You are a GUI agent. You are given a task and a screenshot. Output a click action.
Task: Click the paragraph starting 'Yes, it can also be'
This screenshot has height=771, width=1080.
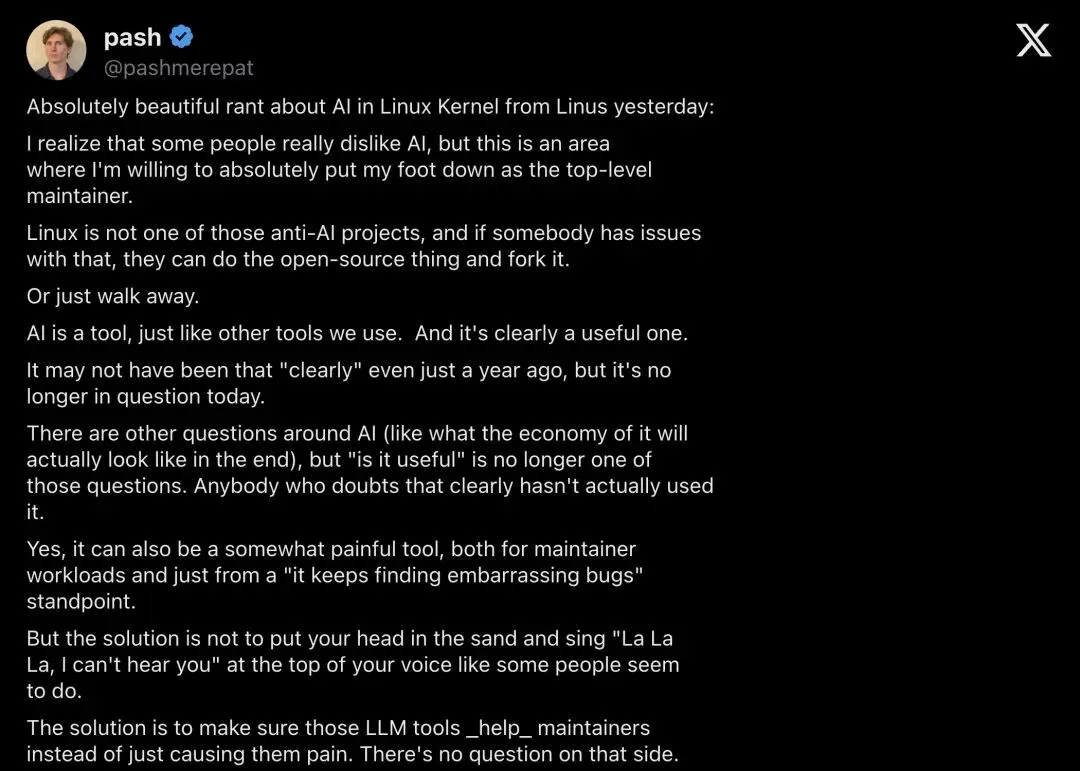(335, 575)
